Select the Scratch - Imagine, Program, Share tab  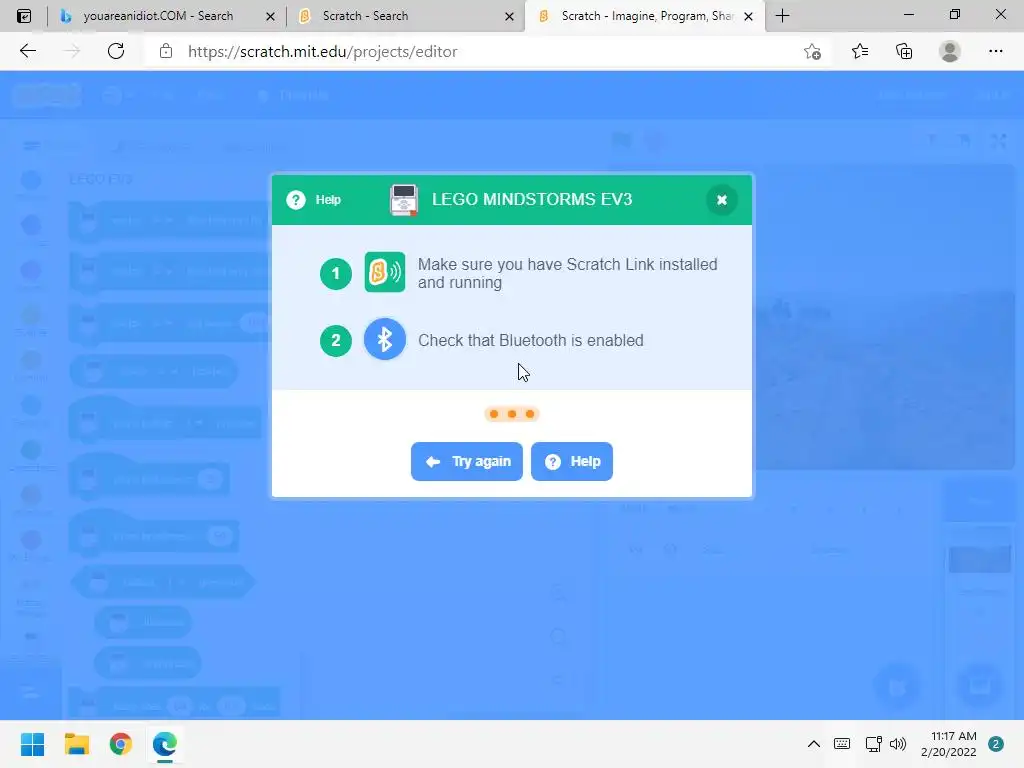pos(647,16)
